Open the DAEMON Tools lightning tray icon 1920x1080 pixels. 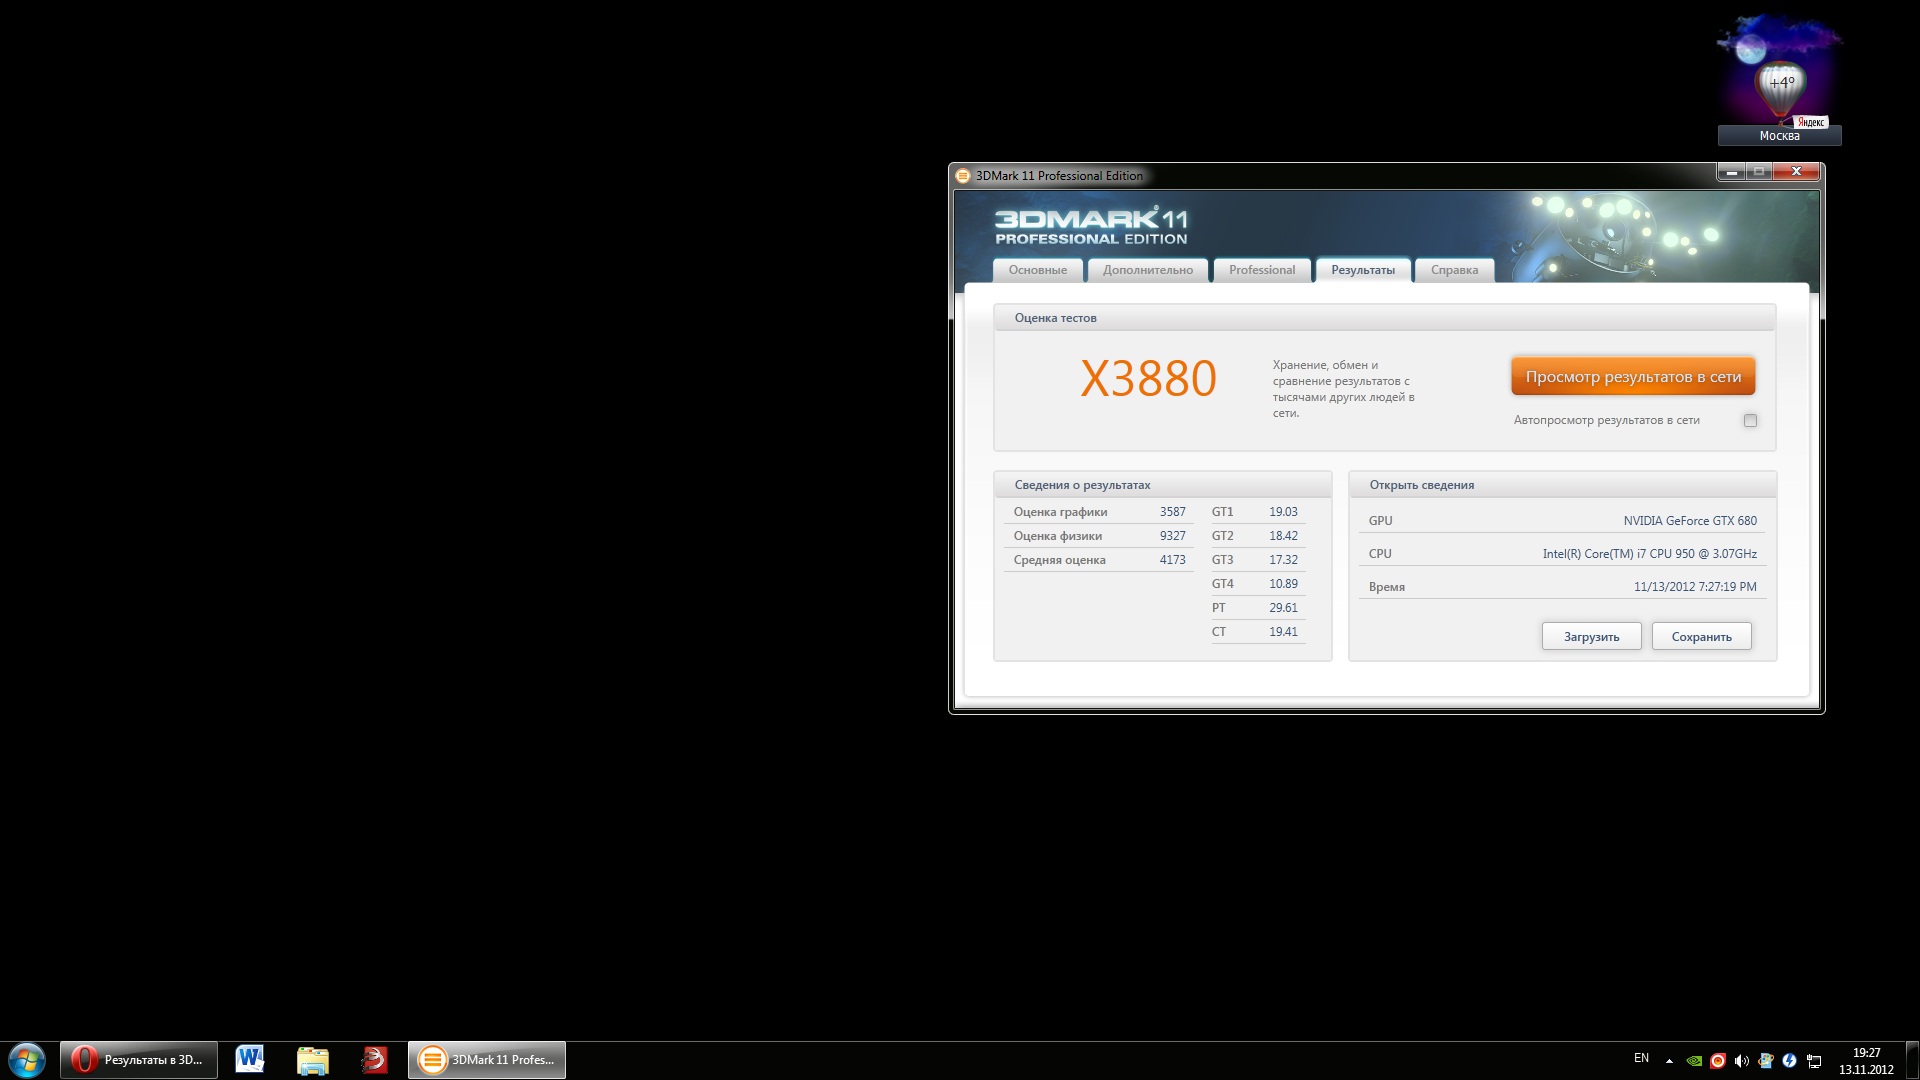1790,1061
